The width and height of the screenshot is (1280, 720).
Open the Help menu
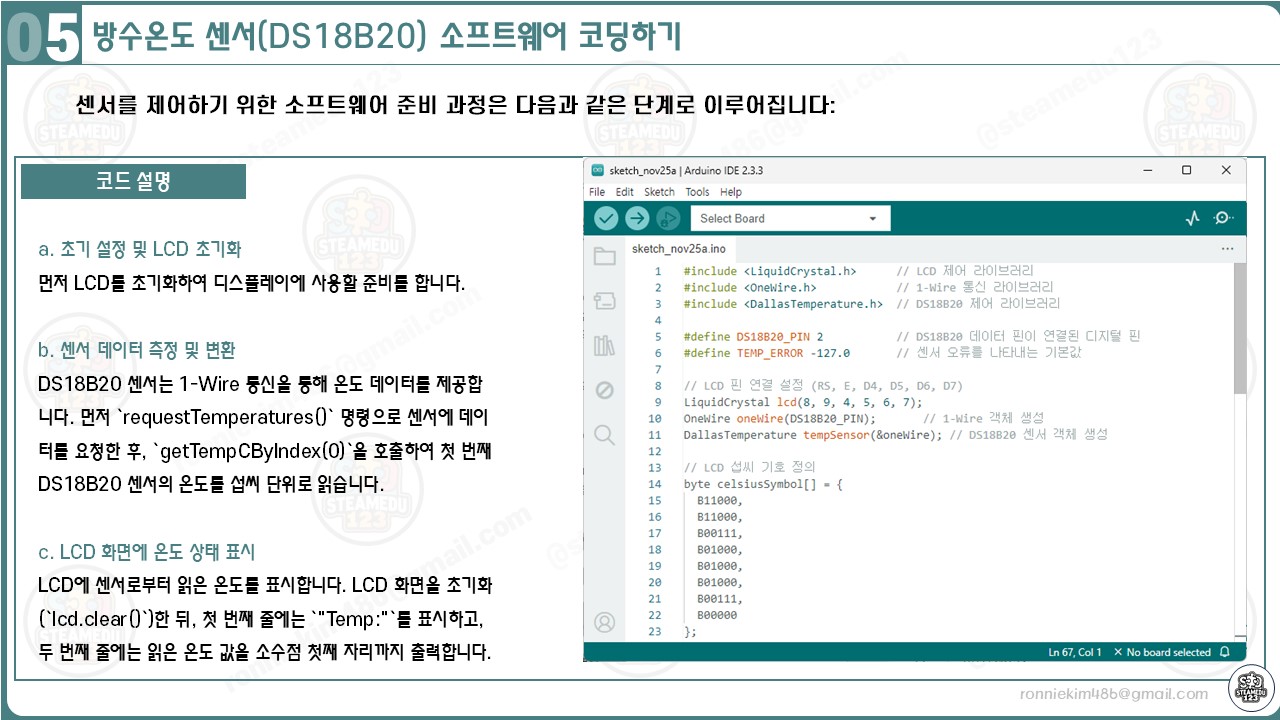[731, 192]
